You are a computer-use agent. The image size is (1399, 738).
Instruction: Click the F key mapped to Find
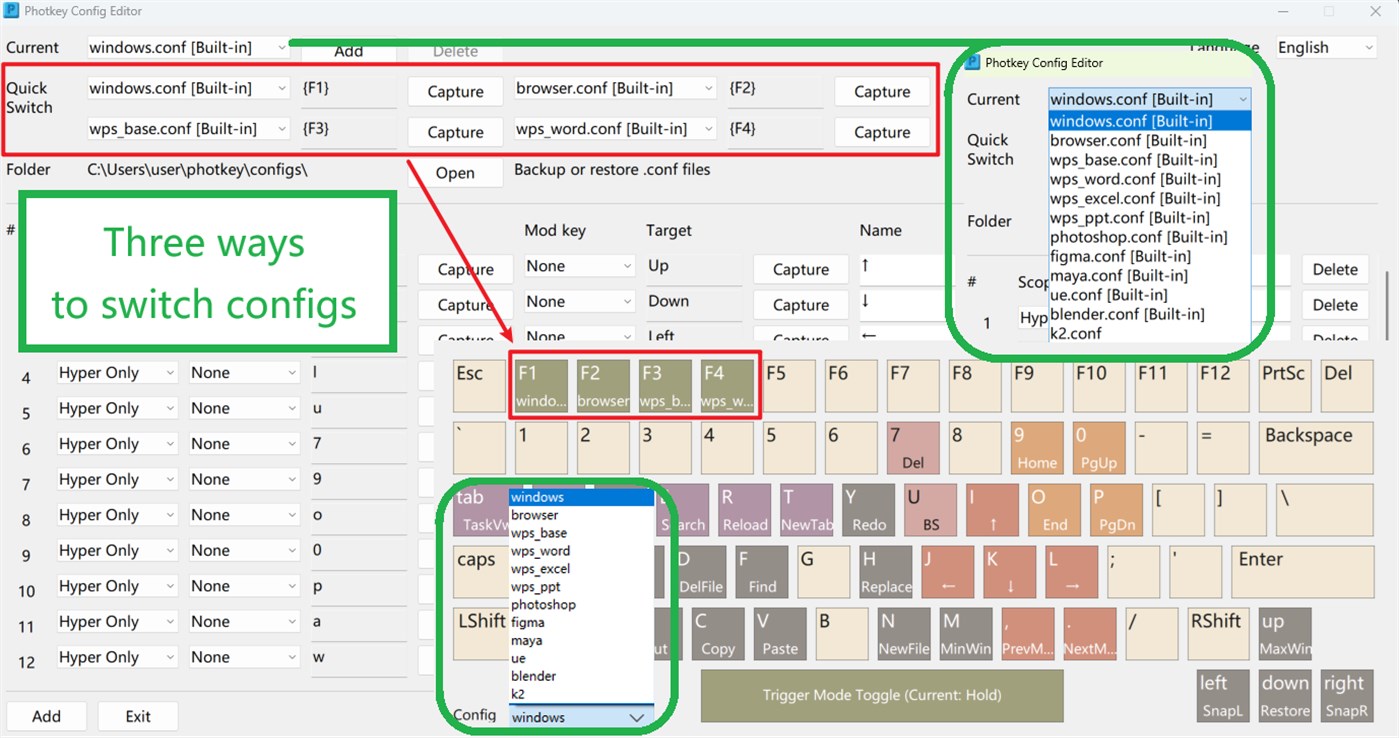click(761, 572)
